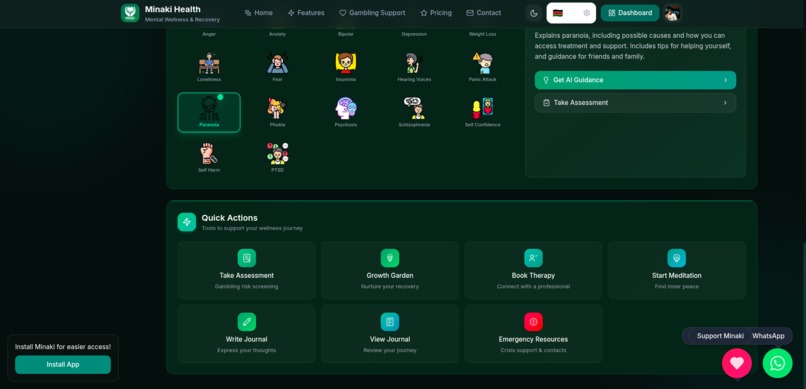Click the Minaki Health title text

tap(173, 9)
